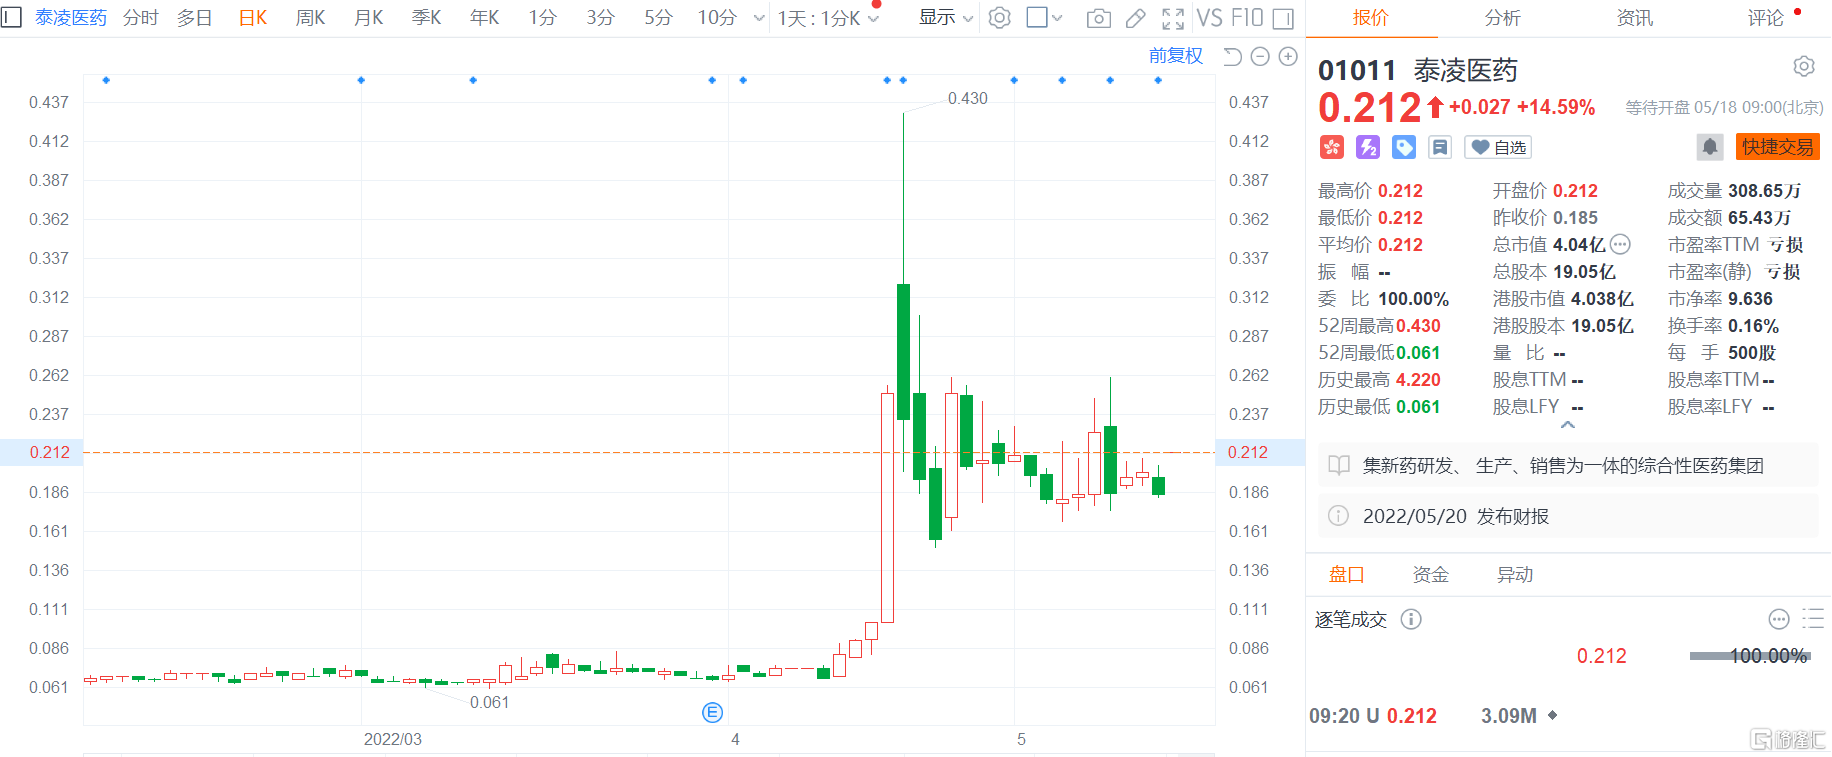Open 显示 display options dropdown
This screenshot has width=1832, height=757.
point(945,18)
